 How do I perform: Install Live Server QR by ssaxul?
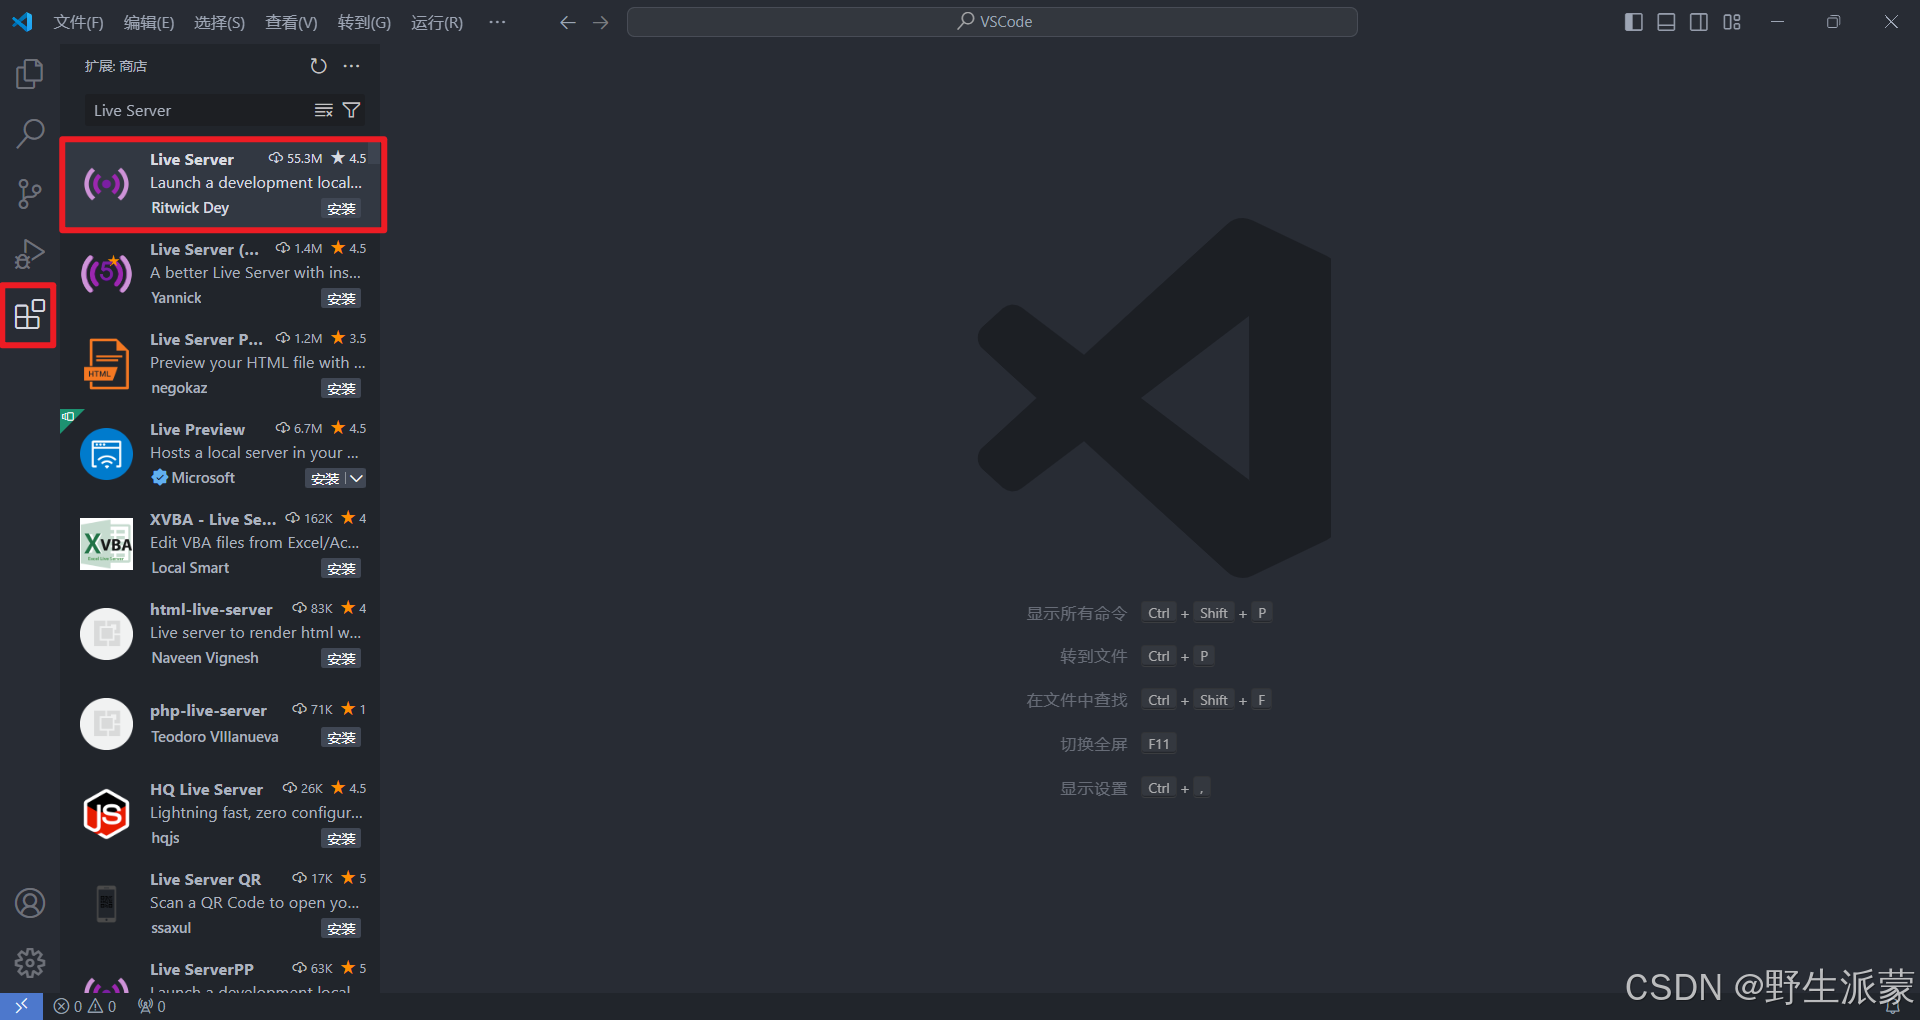341,929
